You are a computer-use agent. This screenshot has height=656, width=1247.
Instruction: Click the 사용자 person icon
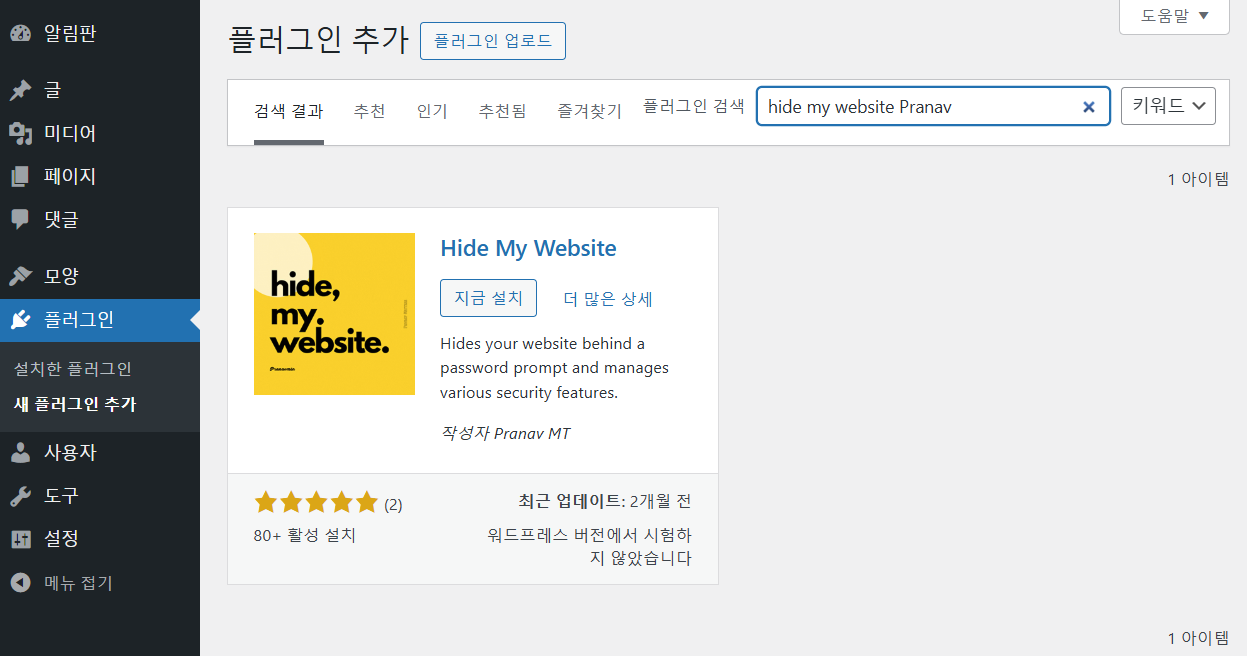21,452
